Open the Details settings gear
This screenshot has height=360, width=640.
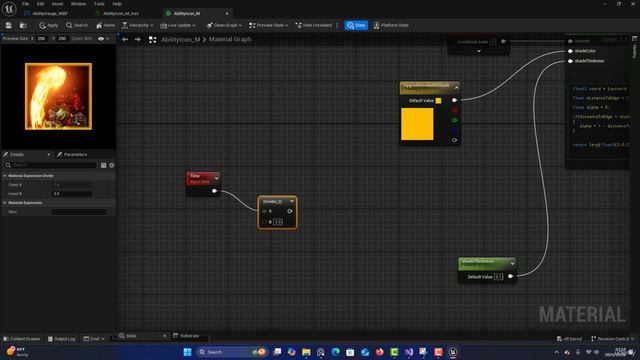[111, 165]
